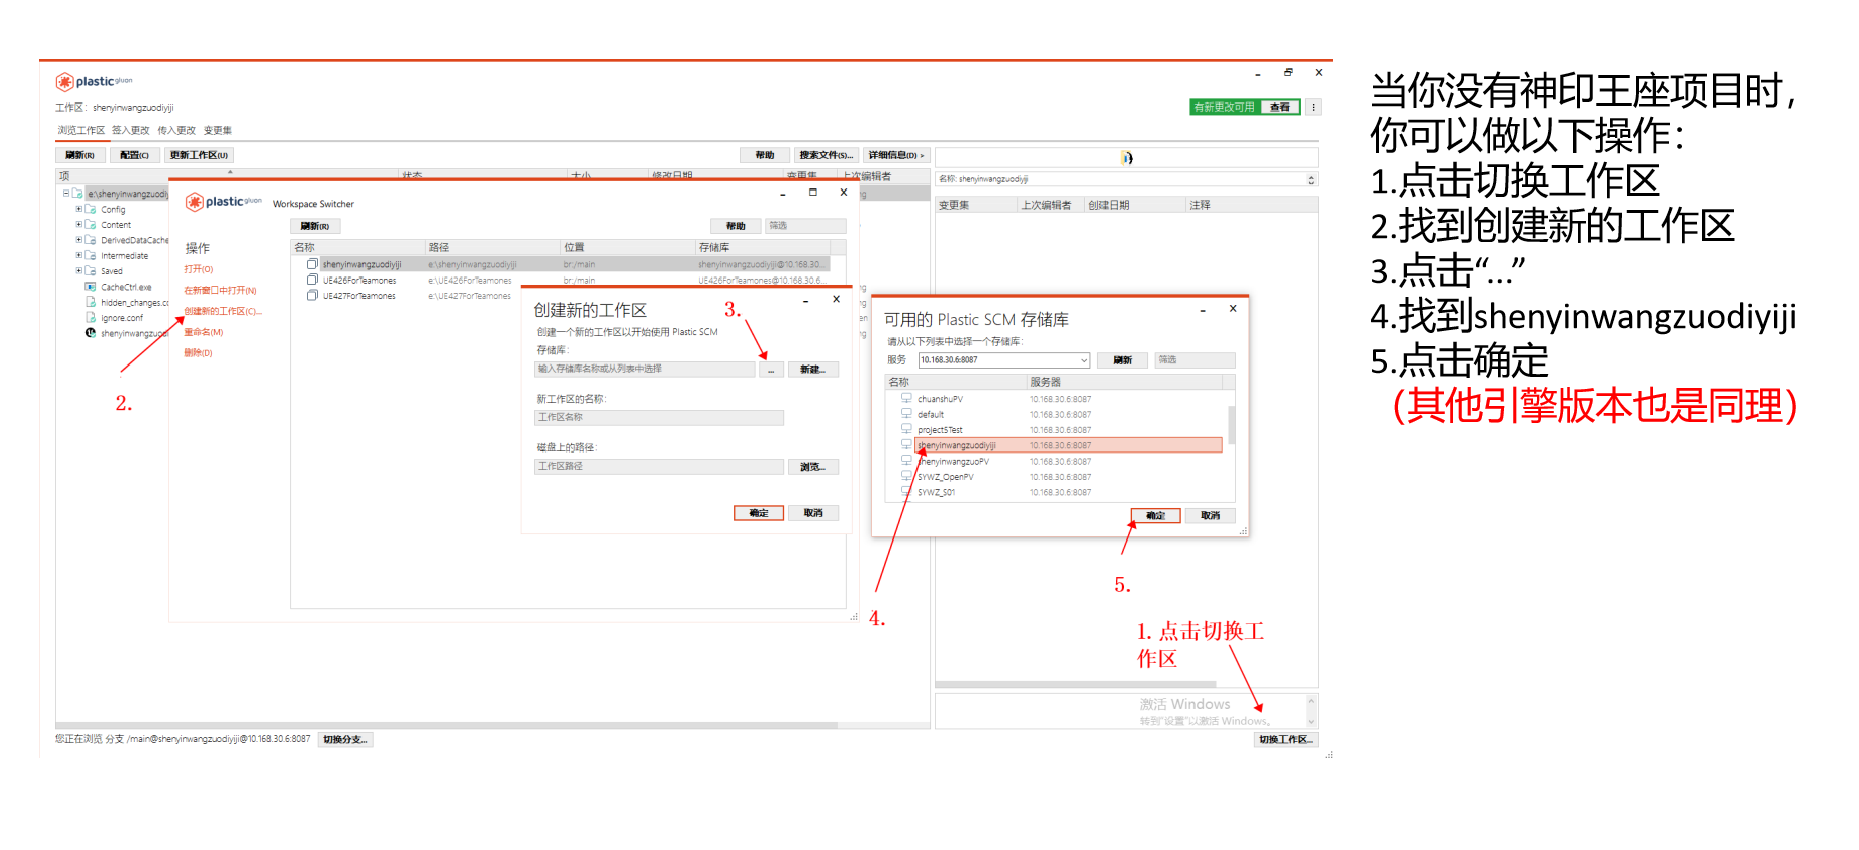Collapse the root e:\shenyinwangzuodiyiji node
This screenshot has width=1859, height=850.
tap(66, 193)
